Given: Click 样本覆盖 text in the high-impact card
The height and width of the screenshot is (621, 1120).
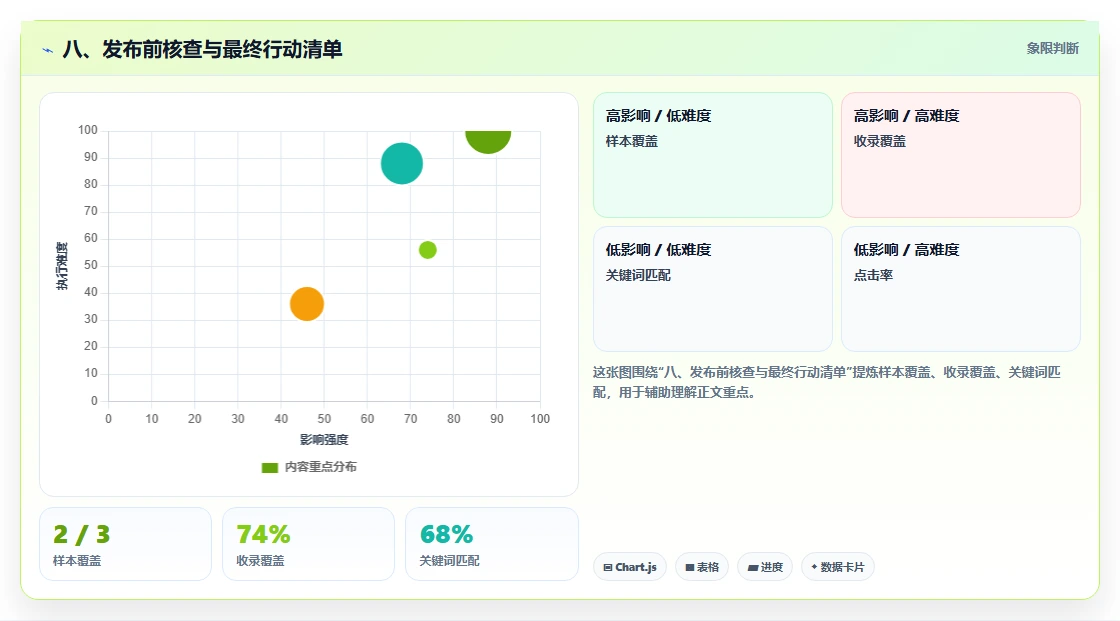Looking at the screenshot, I should tap(631, 141).
